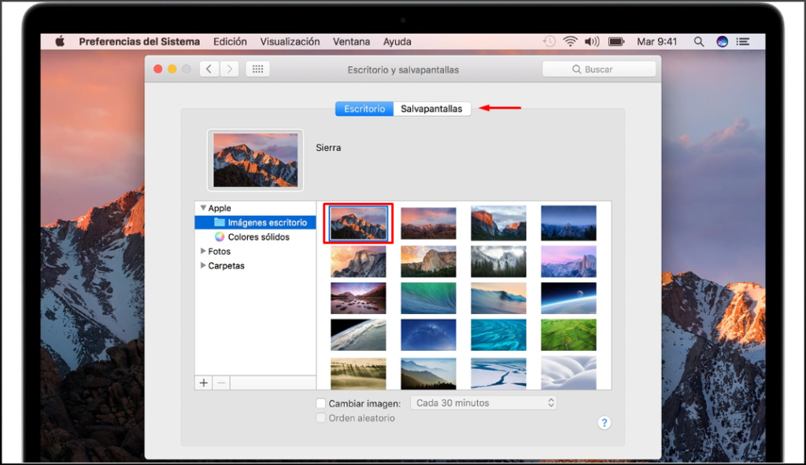Screen dimensions: 806x465
Task: Click the Imágenes escritorio folder icon
Action: [219, 222]
